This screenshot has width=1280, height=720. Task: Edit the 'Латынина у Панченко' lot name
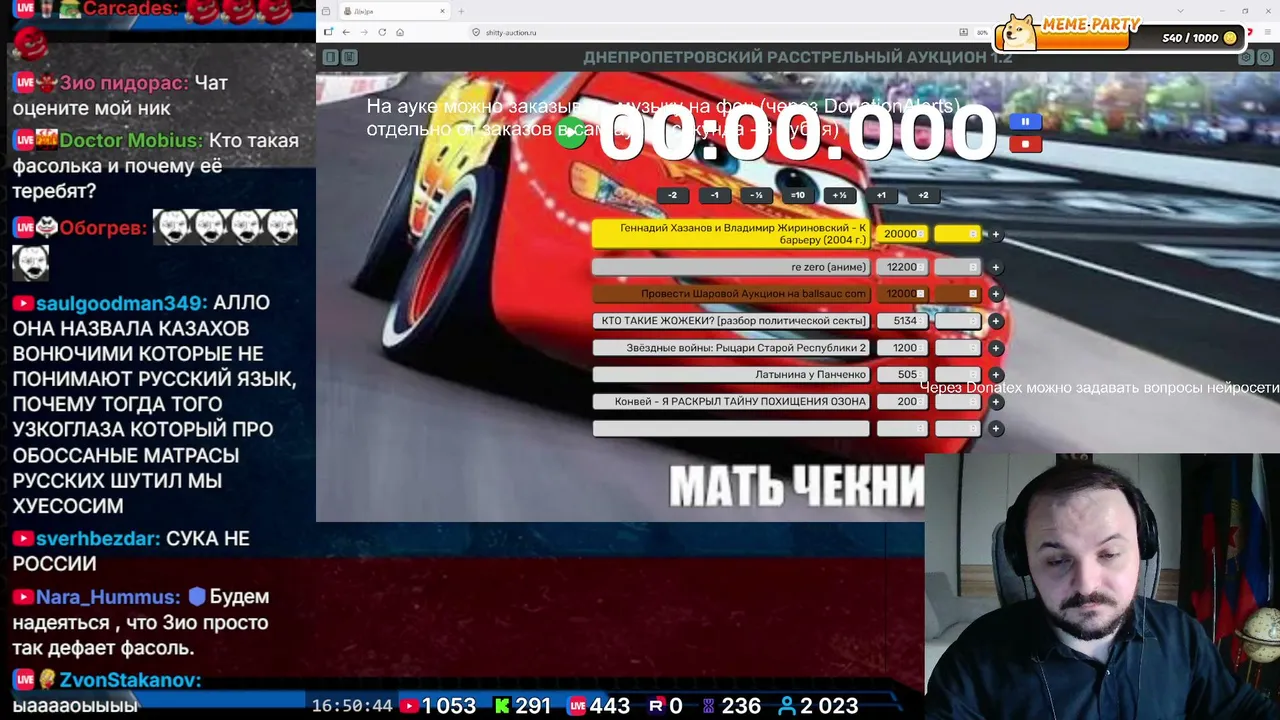731,375
